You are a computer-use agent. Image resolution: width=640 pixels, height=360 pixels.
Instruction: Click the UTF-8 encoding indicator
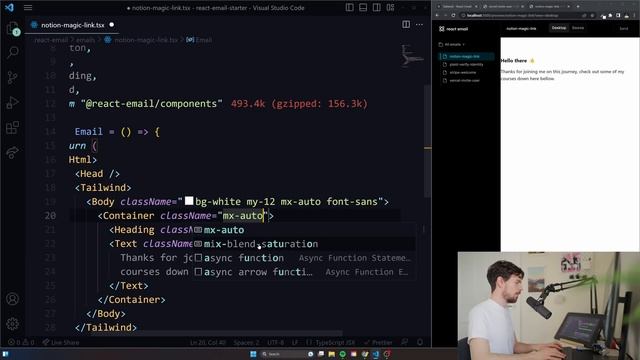pyautogui.click(x=276, y=342)
